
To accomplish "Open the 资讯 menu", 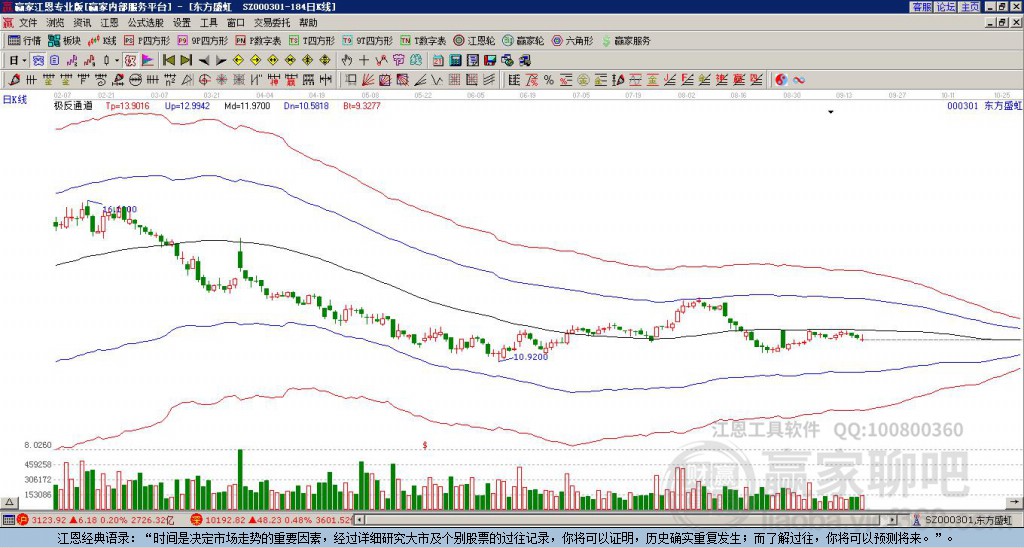I will pos(82,23).
